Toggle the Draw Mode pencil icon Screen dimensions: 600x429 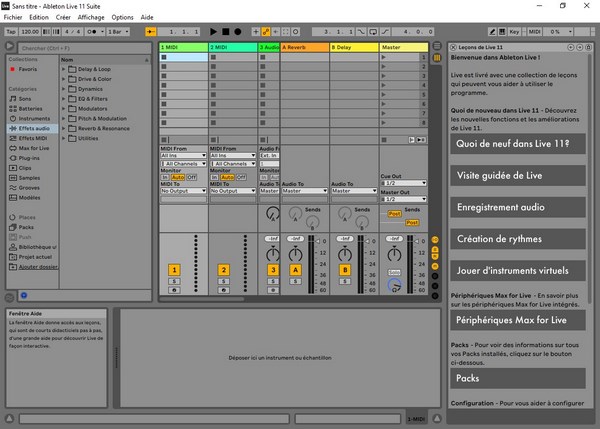(x=492, y=32)
